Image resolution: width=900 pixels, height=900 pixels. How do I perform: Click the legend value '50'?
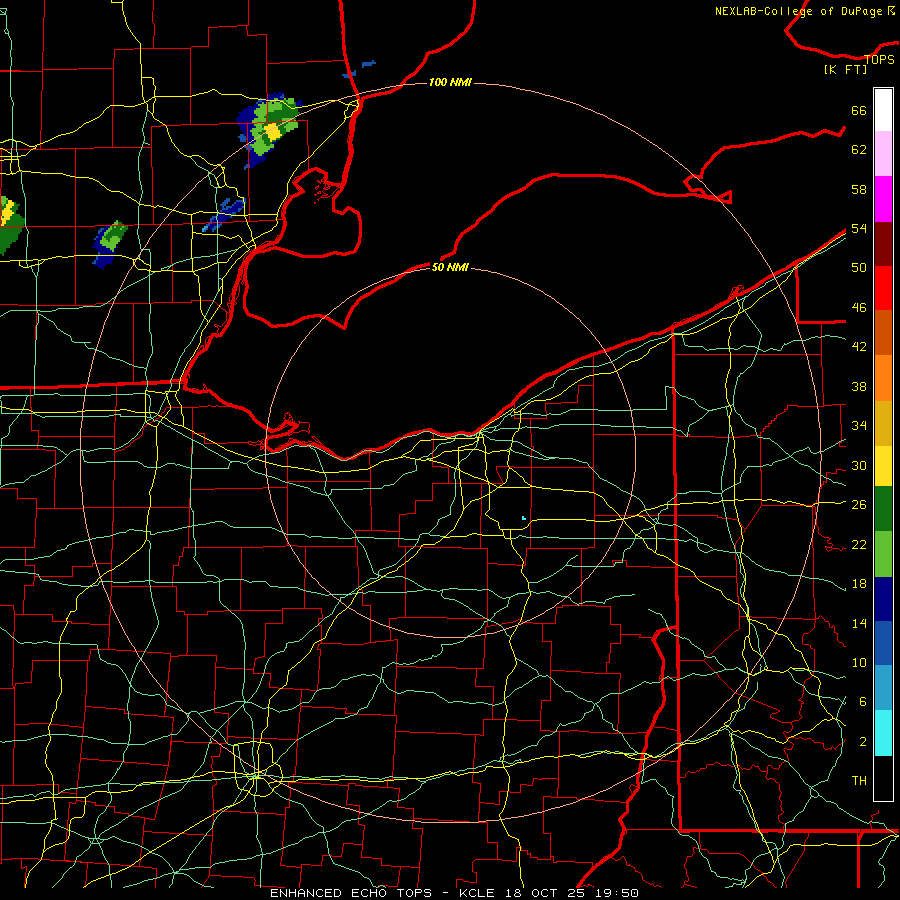coord(859,268)
